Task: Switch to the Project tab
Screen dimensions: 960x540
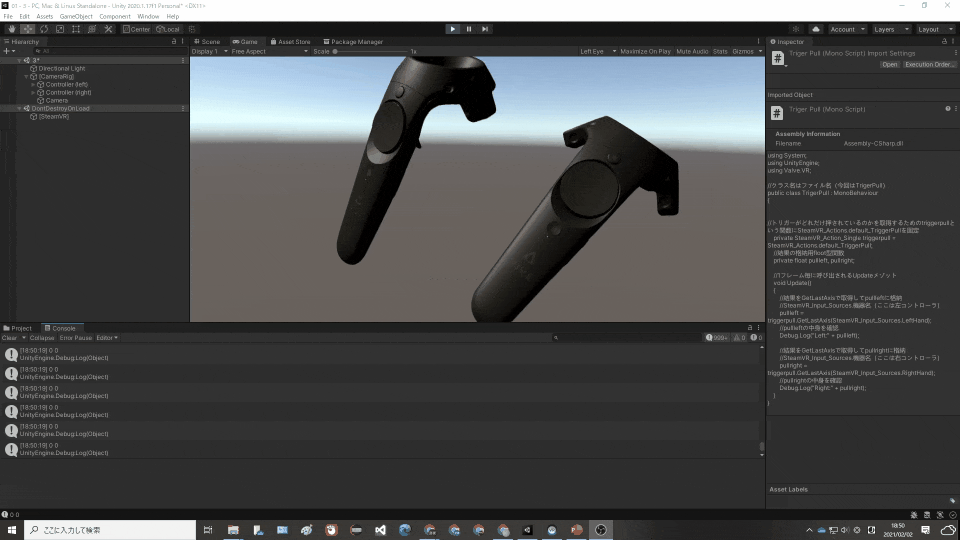Action: point(18,328)
